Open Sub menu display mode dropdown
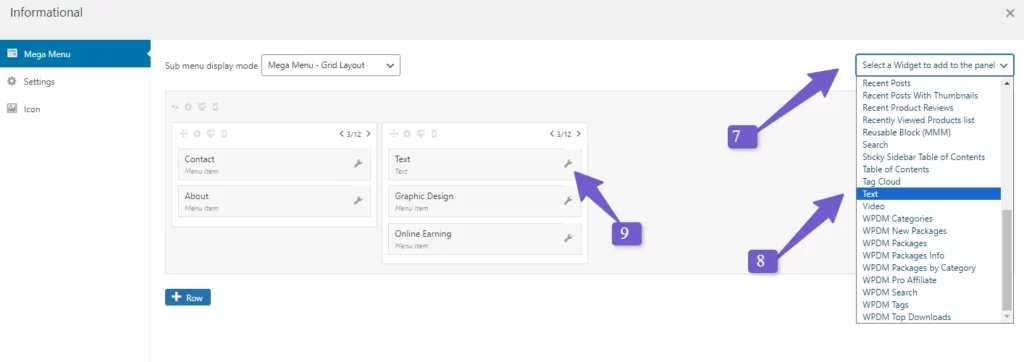This screenshot has height=362, width=1024. coord(330,65)
